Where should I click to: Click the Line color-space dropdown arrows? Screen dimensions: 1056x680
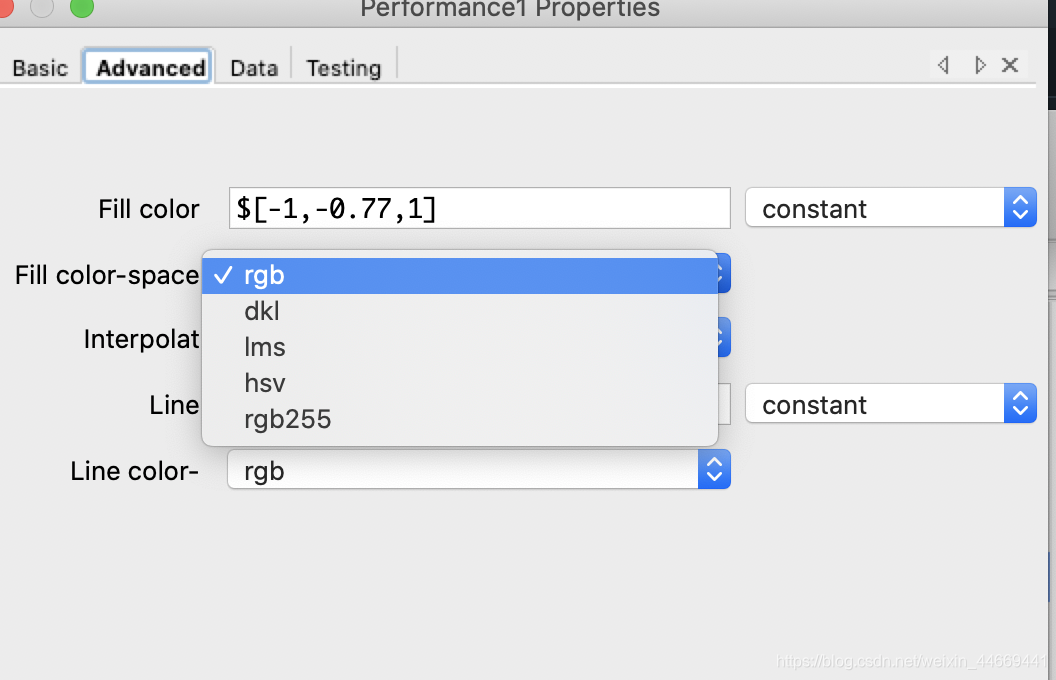coord(714,471)
